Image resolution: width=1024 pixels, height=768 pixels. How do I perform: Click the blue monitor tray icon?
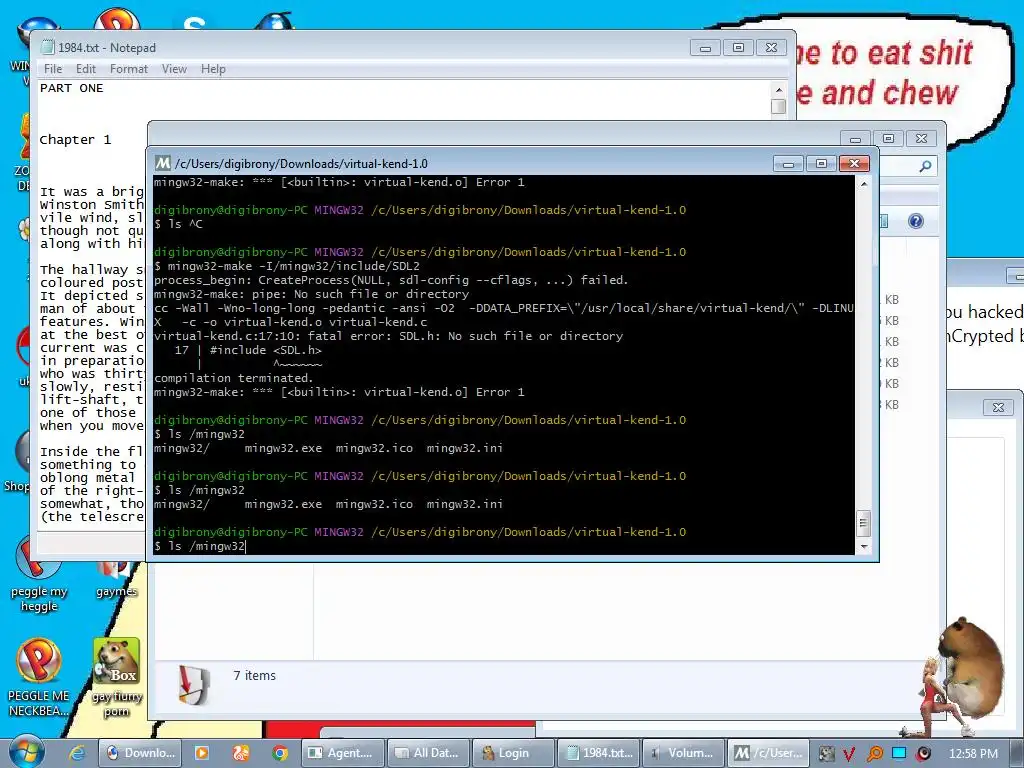(x=899, y=753)
